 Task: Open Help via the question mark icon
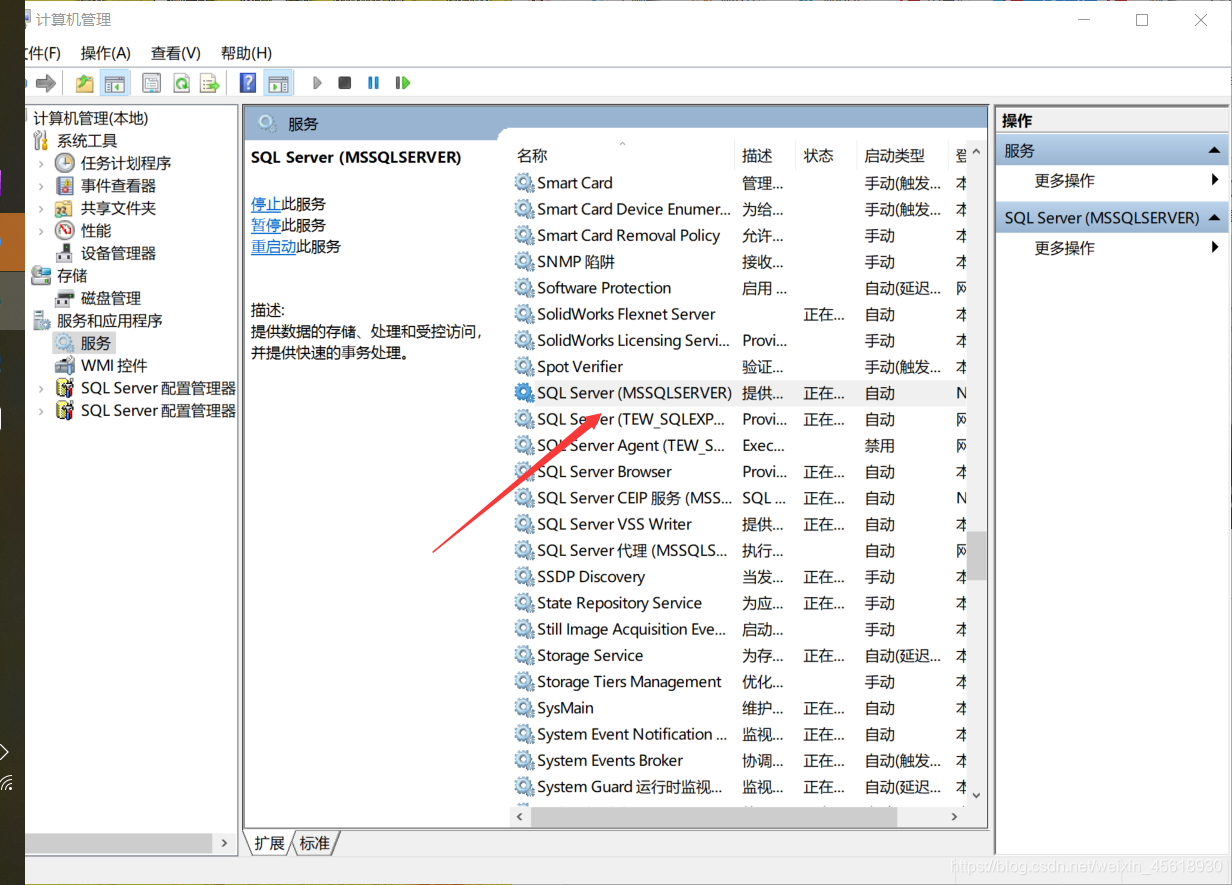(248, 83)
